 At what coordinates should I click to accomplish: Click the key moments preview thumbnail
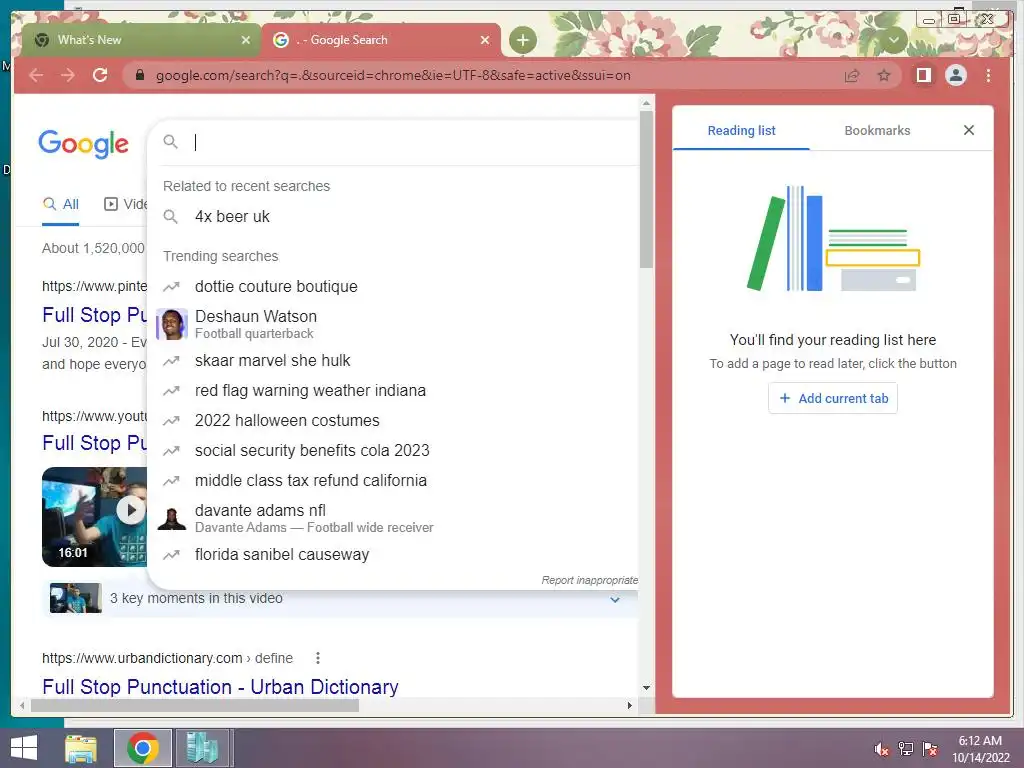tap(76, 598)
